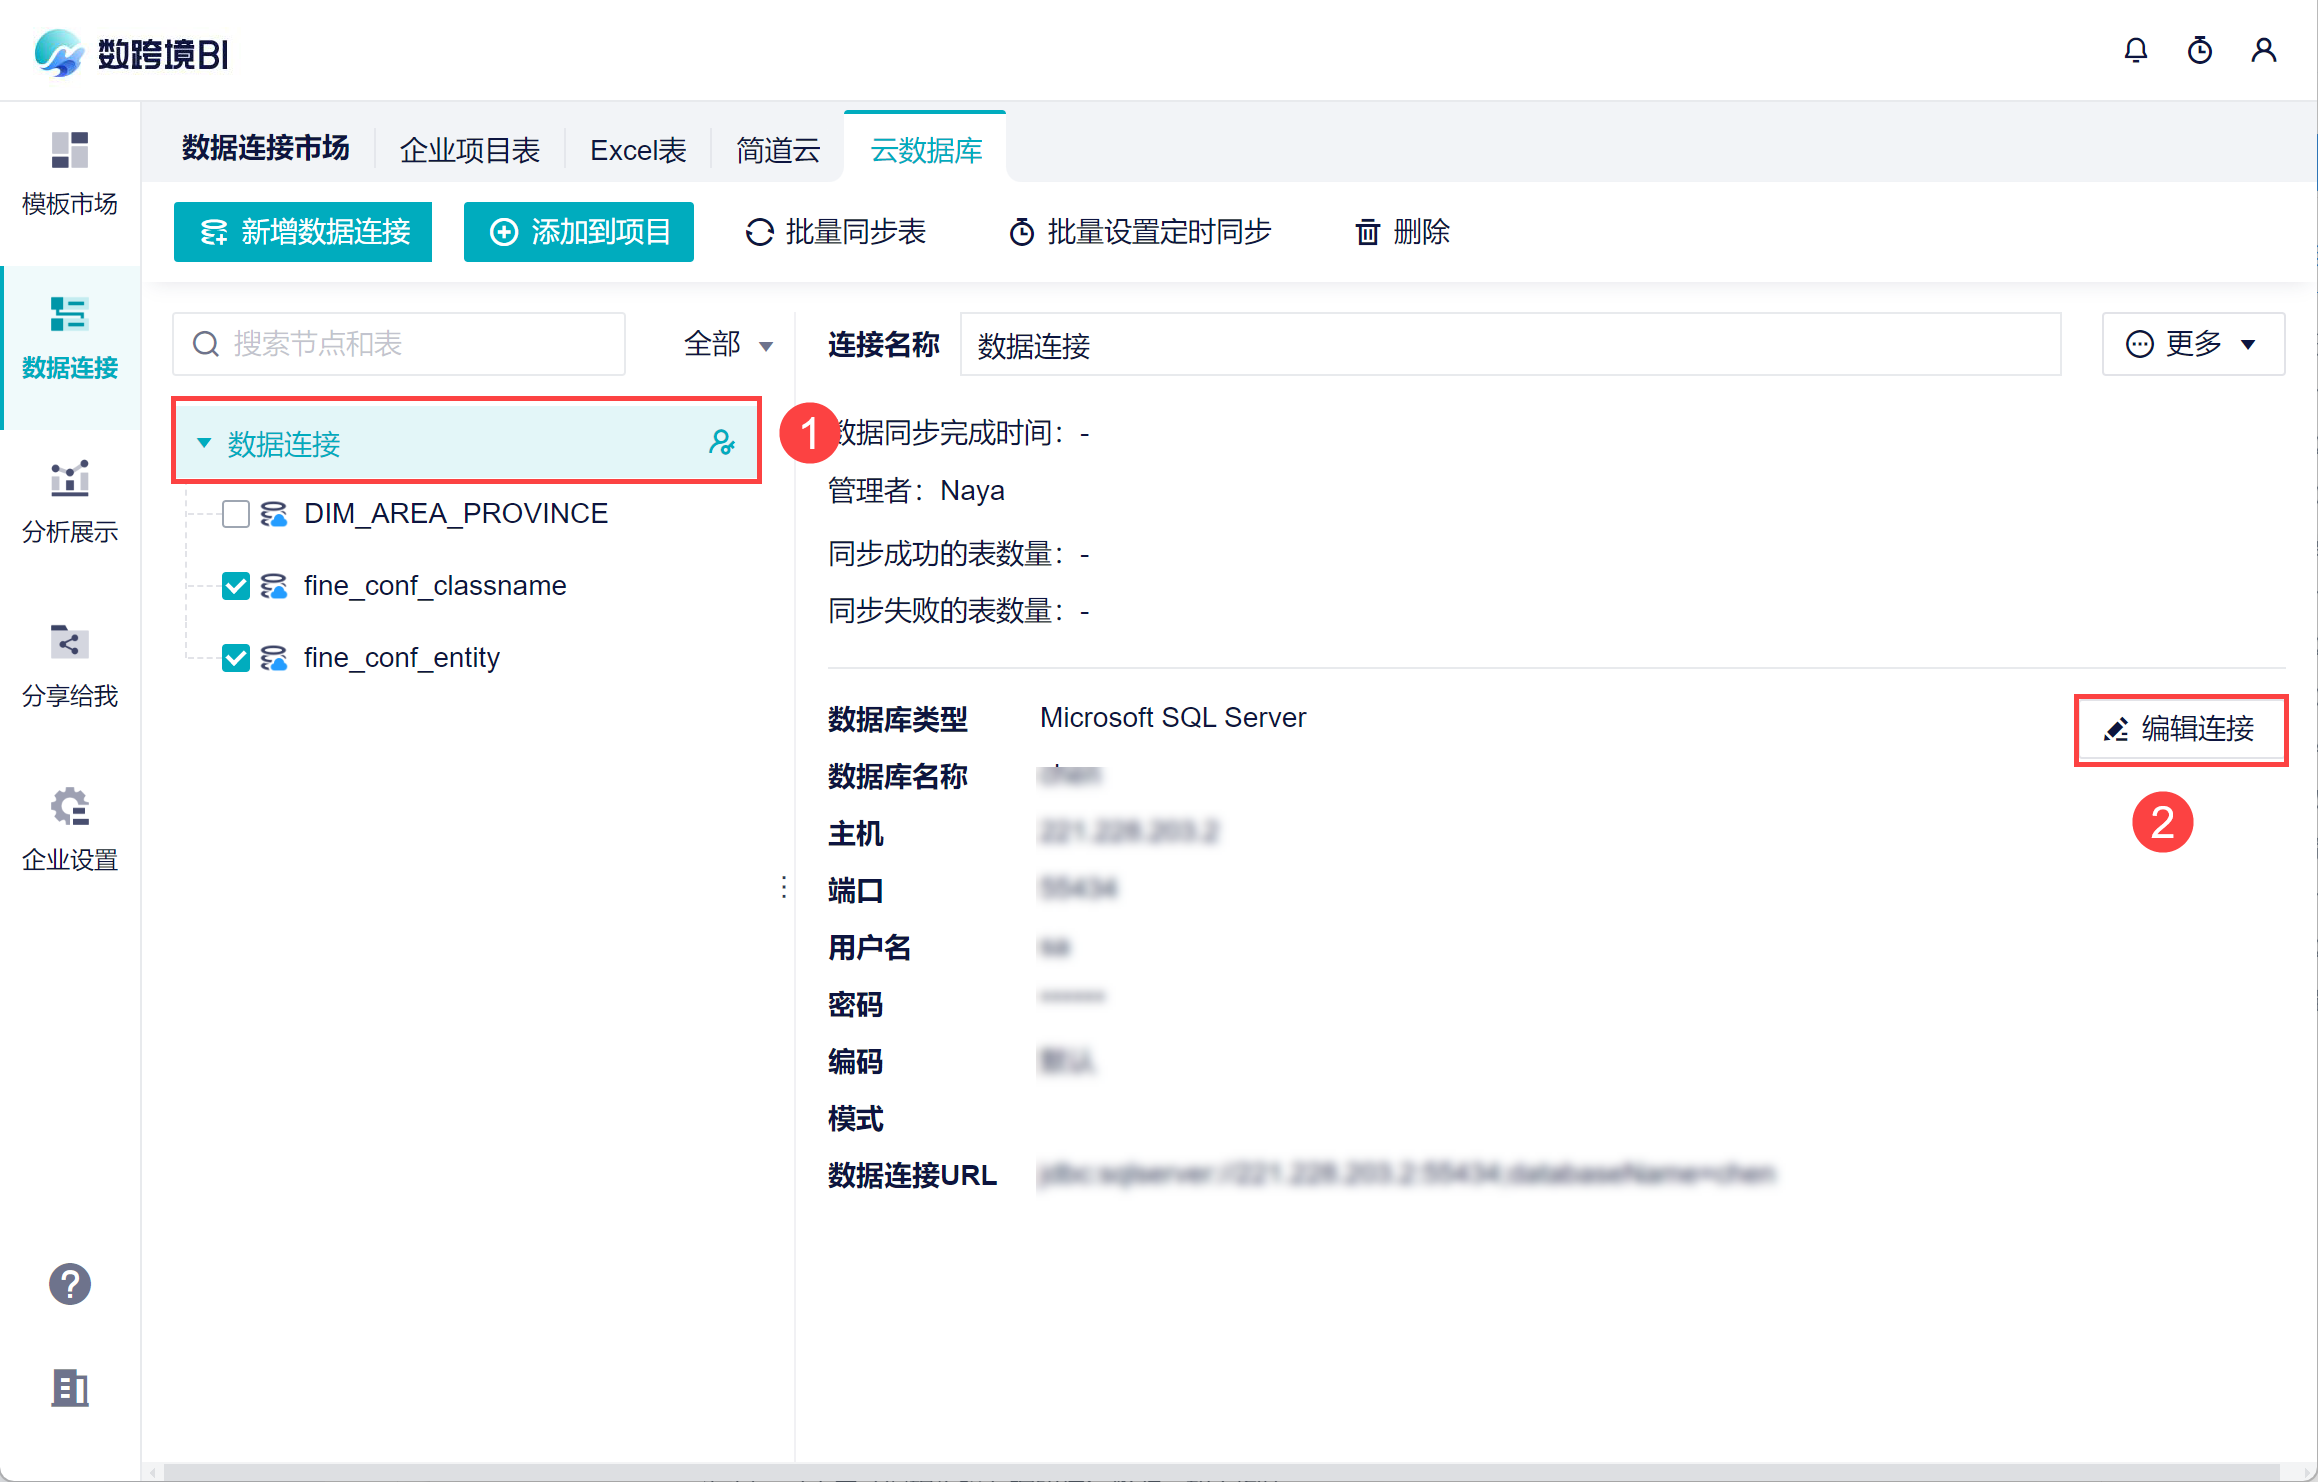The height and width of the screenshot is (1482, 2318).
Task: Click the 编辑连接 button
Action: pos(2180,729)
